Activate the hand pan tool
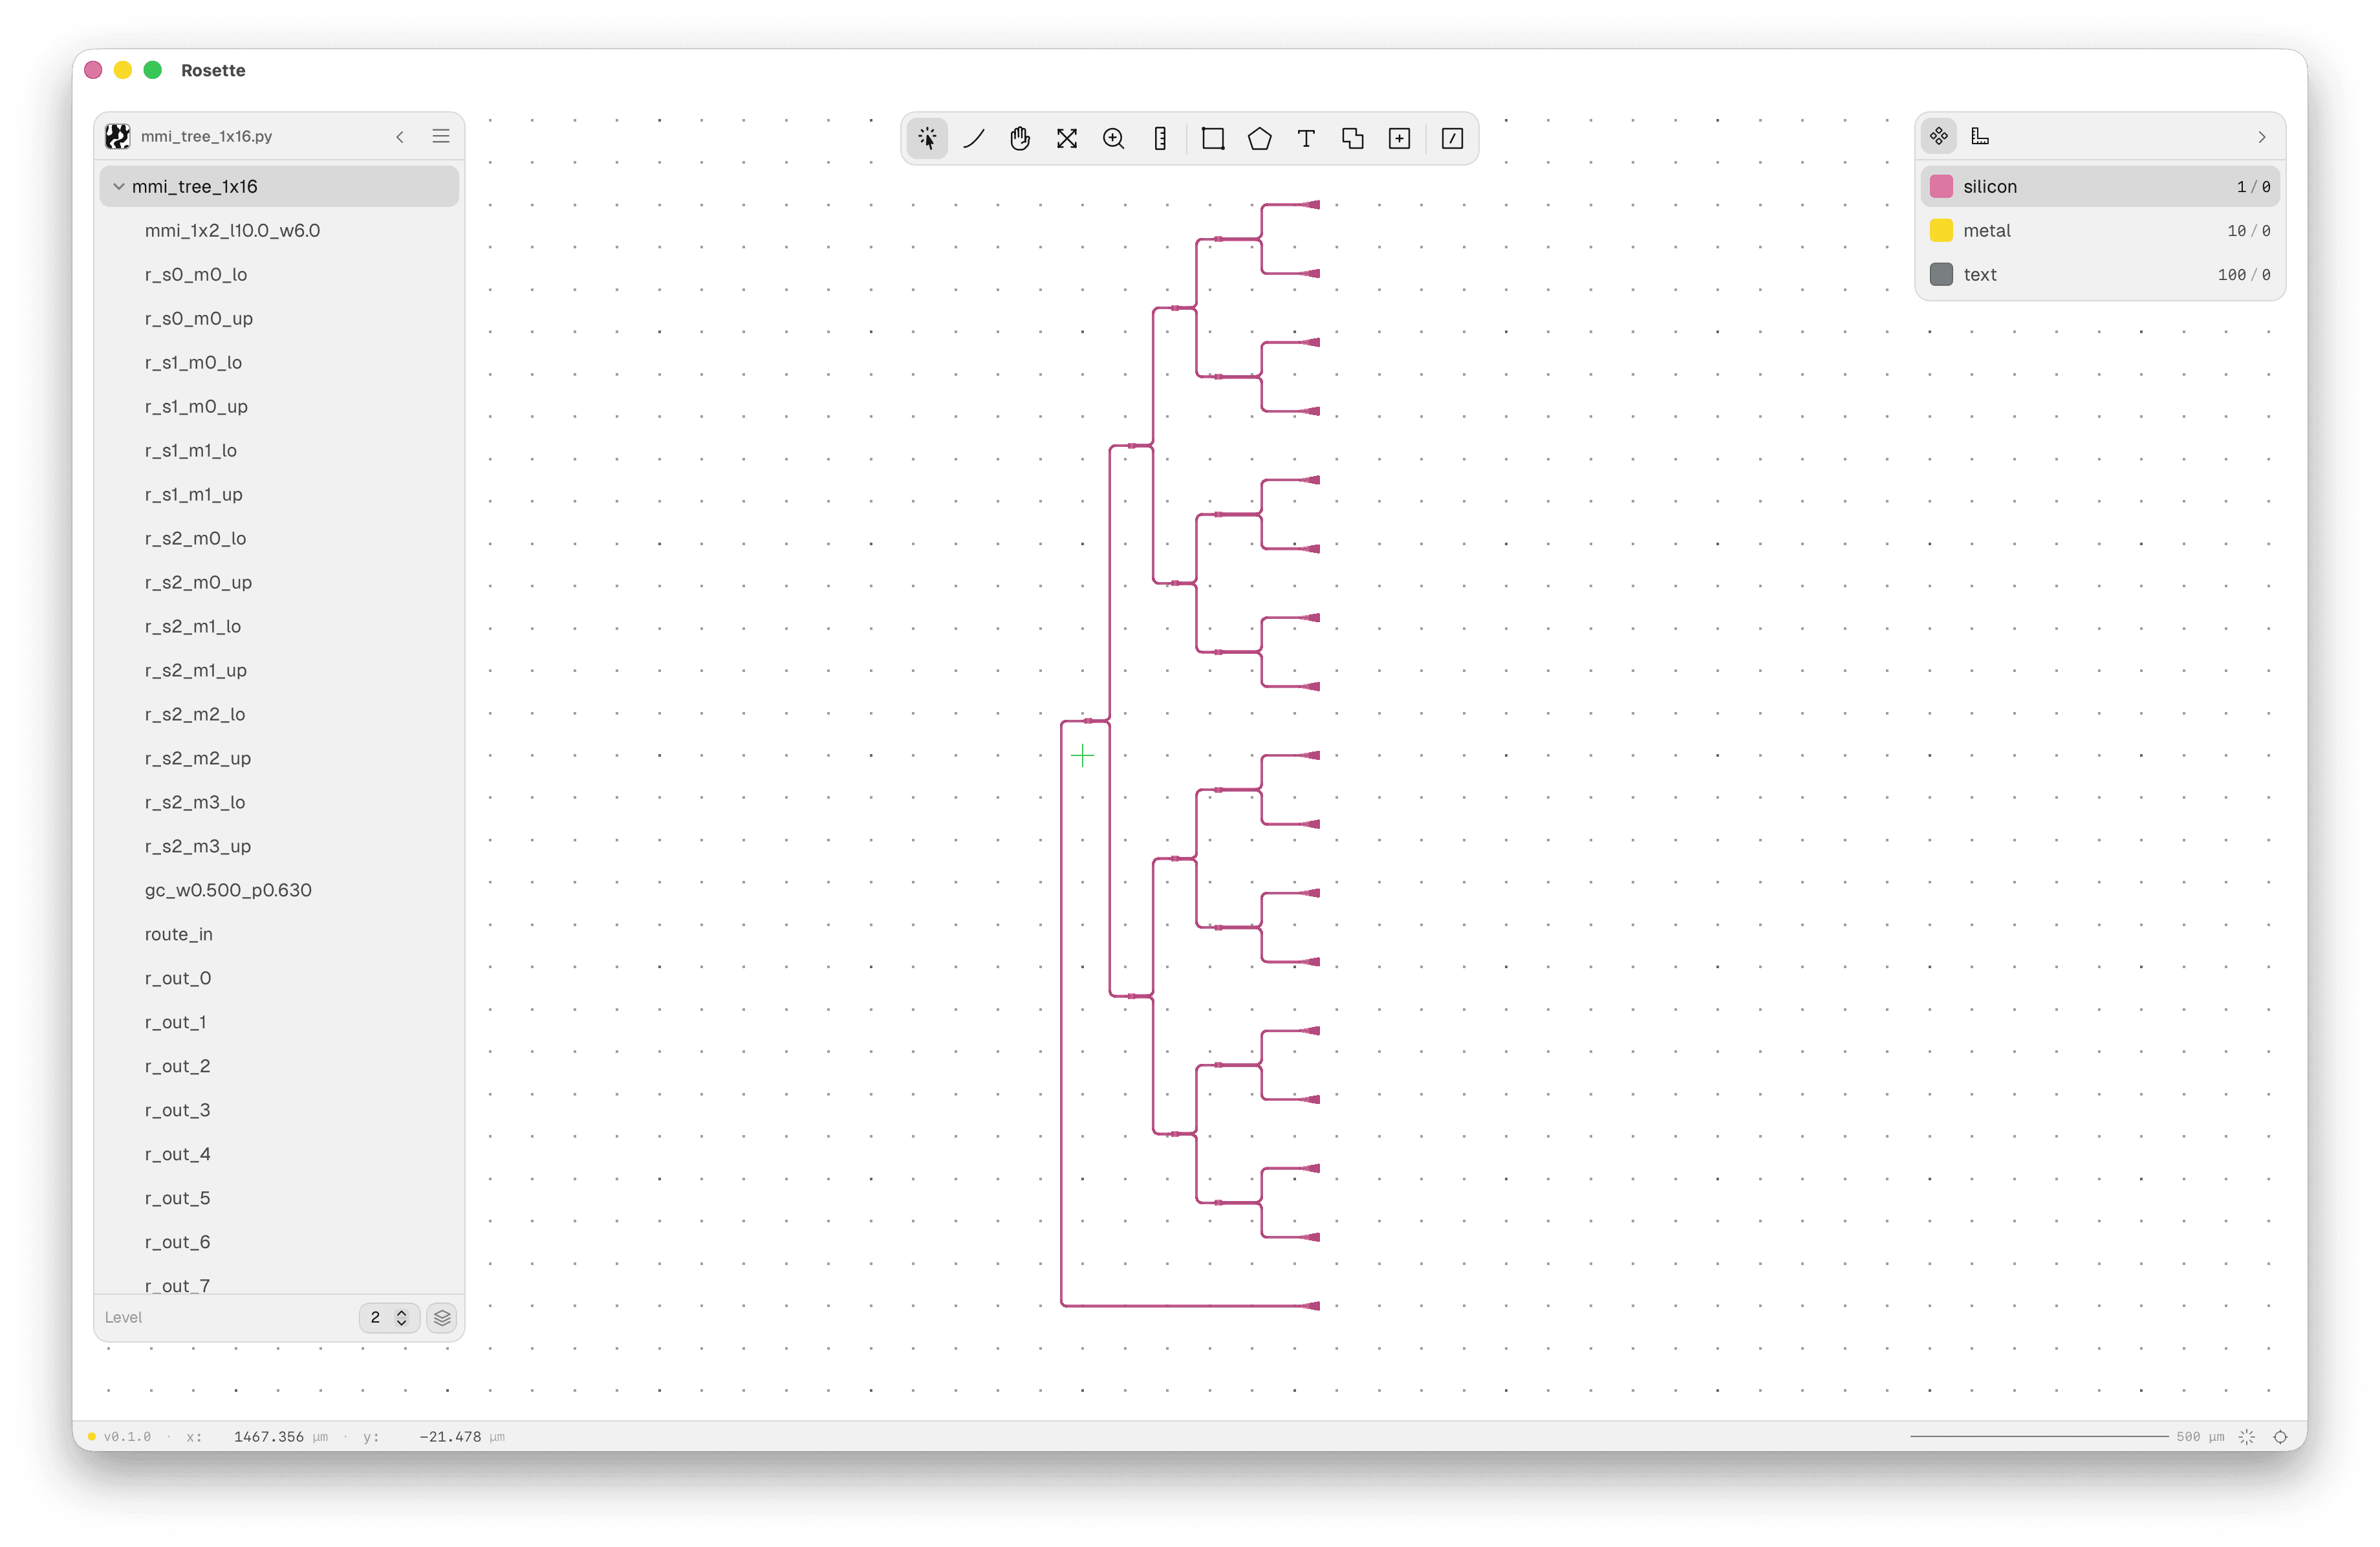2380x1547 pixels. [x=1020, y=138]
